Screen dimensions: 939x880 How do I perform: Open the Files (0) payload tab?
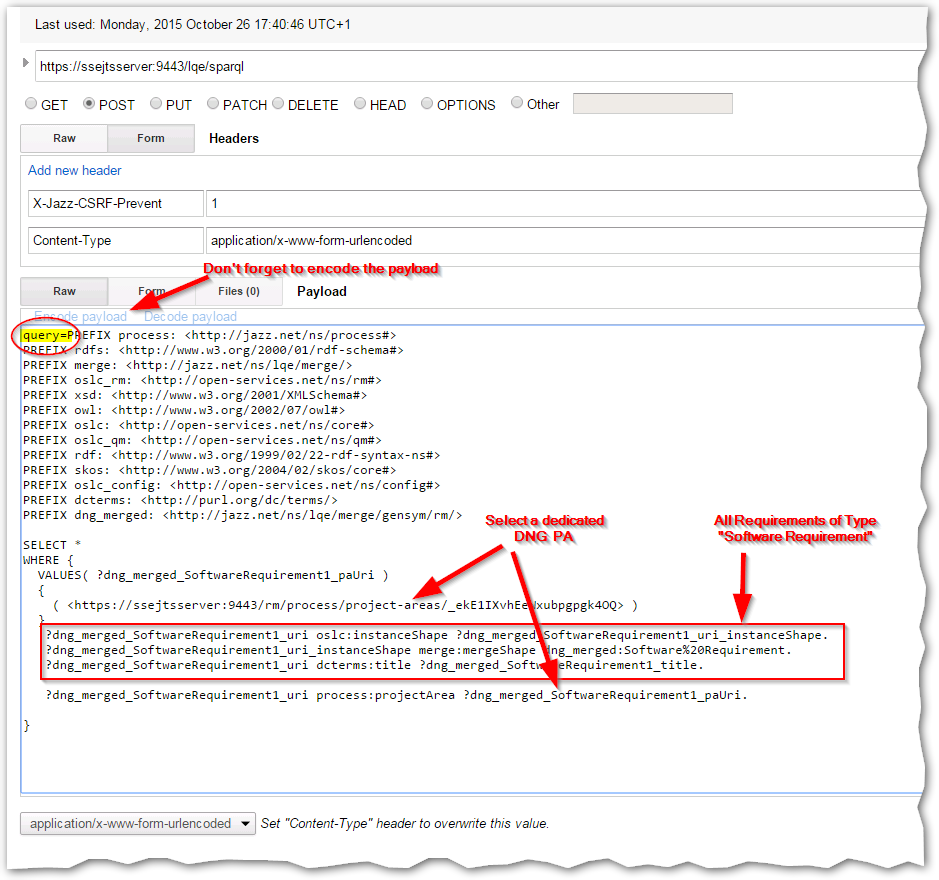point(238,292)
